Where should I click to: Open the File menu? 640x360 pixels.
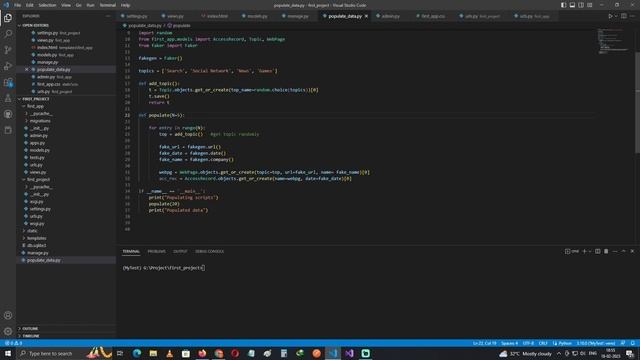18,5
